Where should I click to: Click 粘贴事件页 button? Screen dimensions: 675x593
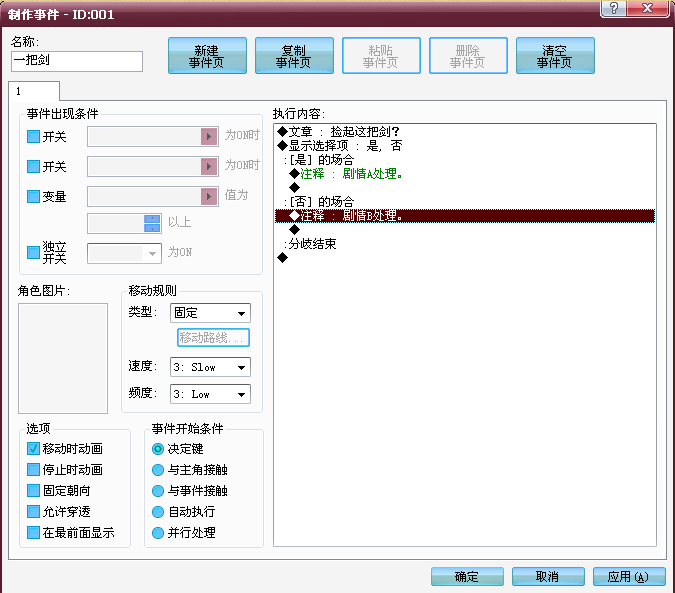click(x=381, y=56)
